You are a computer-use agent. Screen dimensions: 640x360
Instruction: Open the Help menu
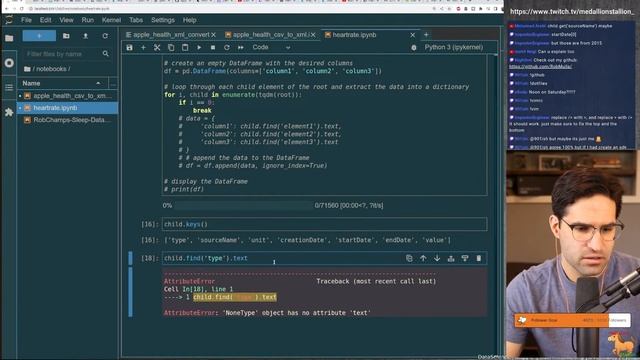(189, 20)
